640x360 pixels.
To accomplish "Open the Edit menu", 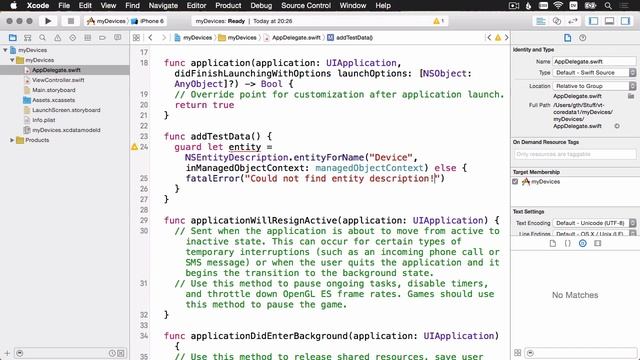I will (x=85, y=5).
